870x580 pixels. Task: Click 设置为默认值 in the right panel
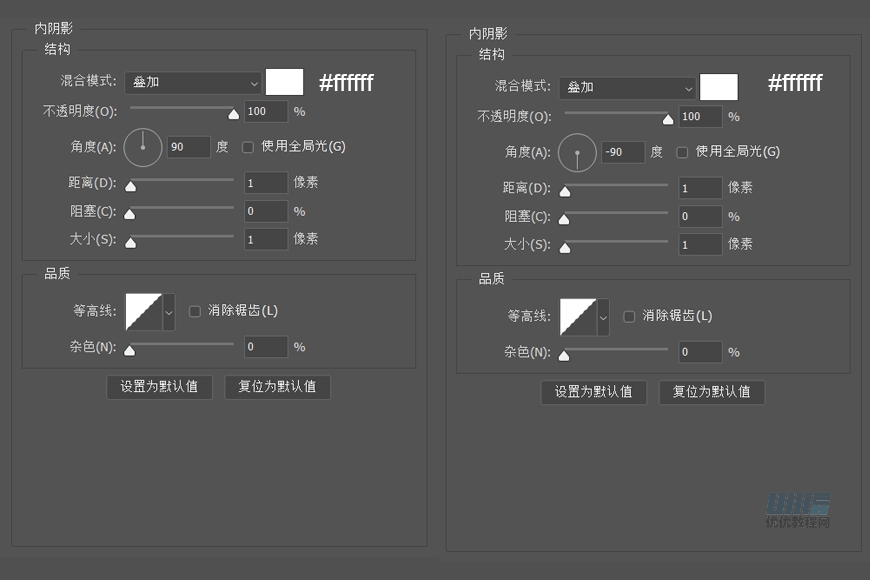594,392
